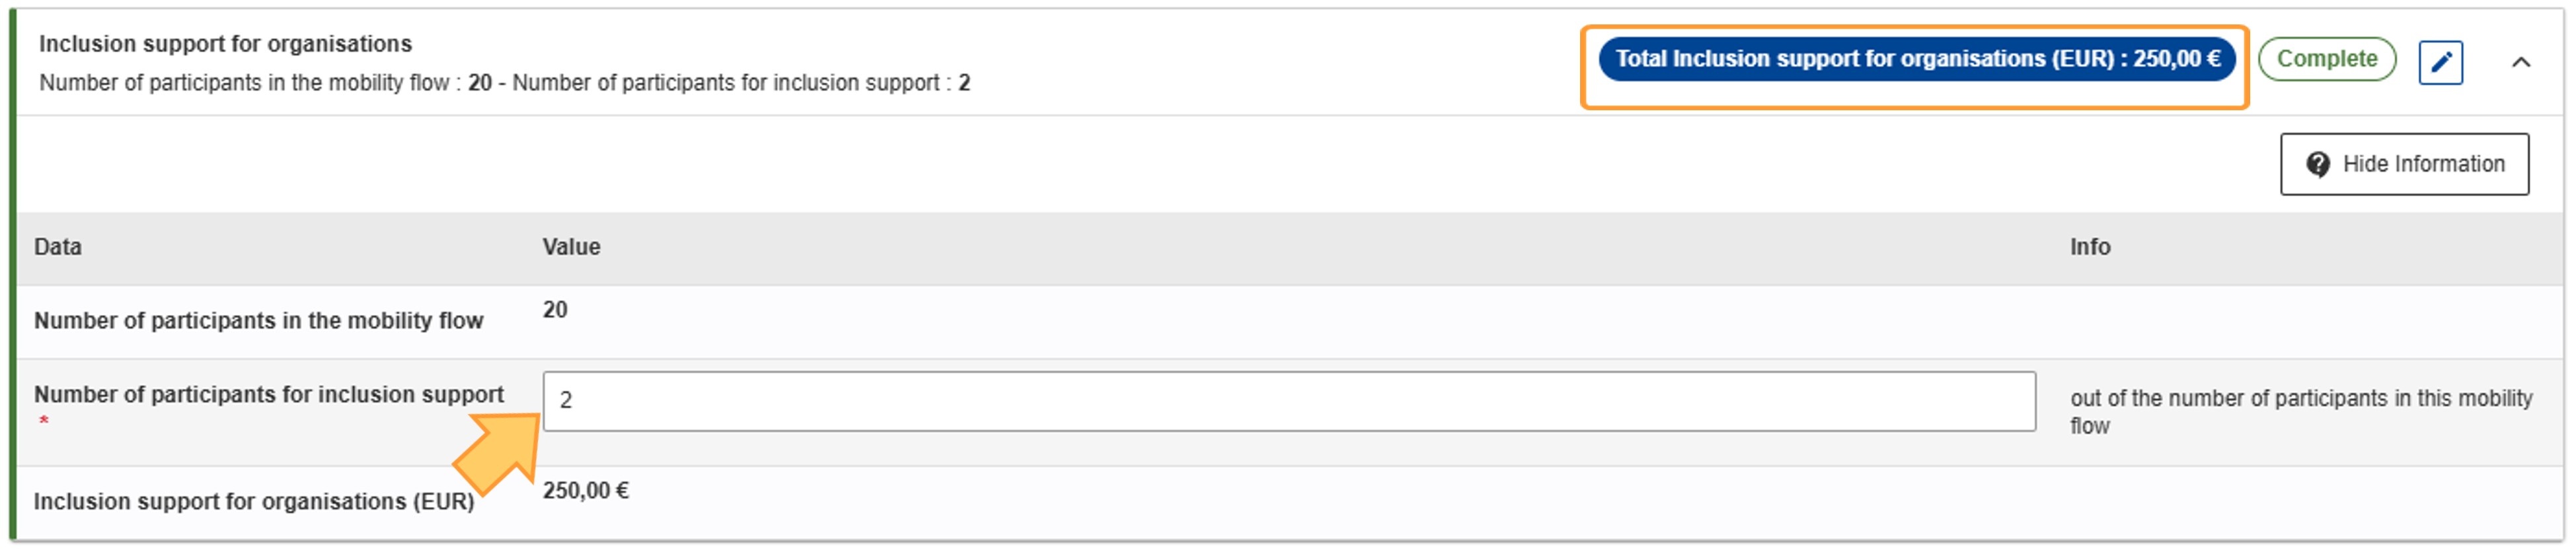Select the Info column header
The image size is (2576, 550).
coord(2089,247)
